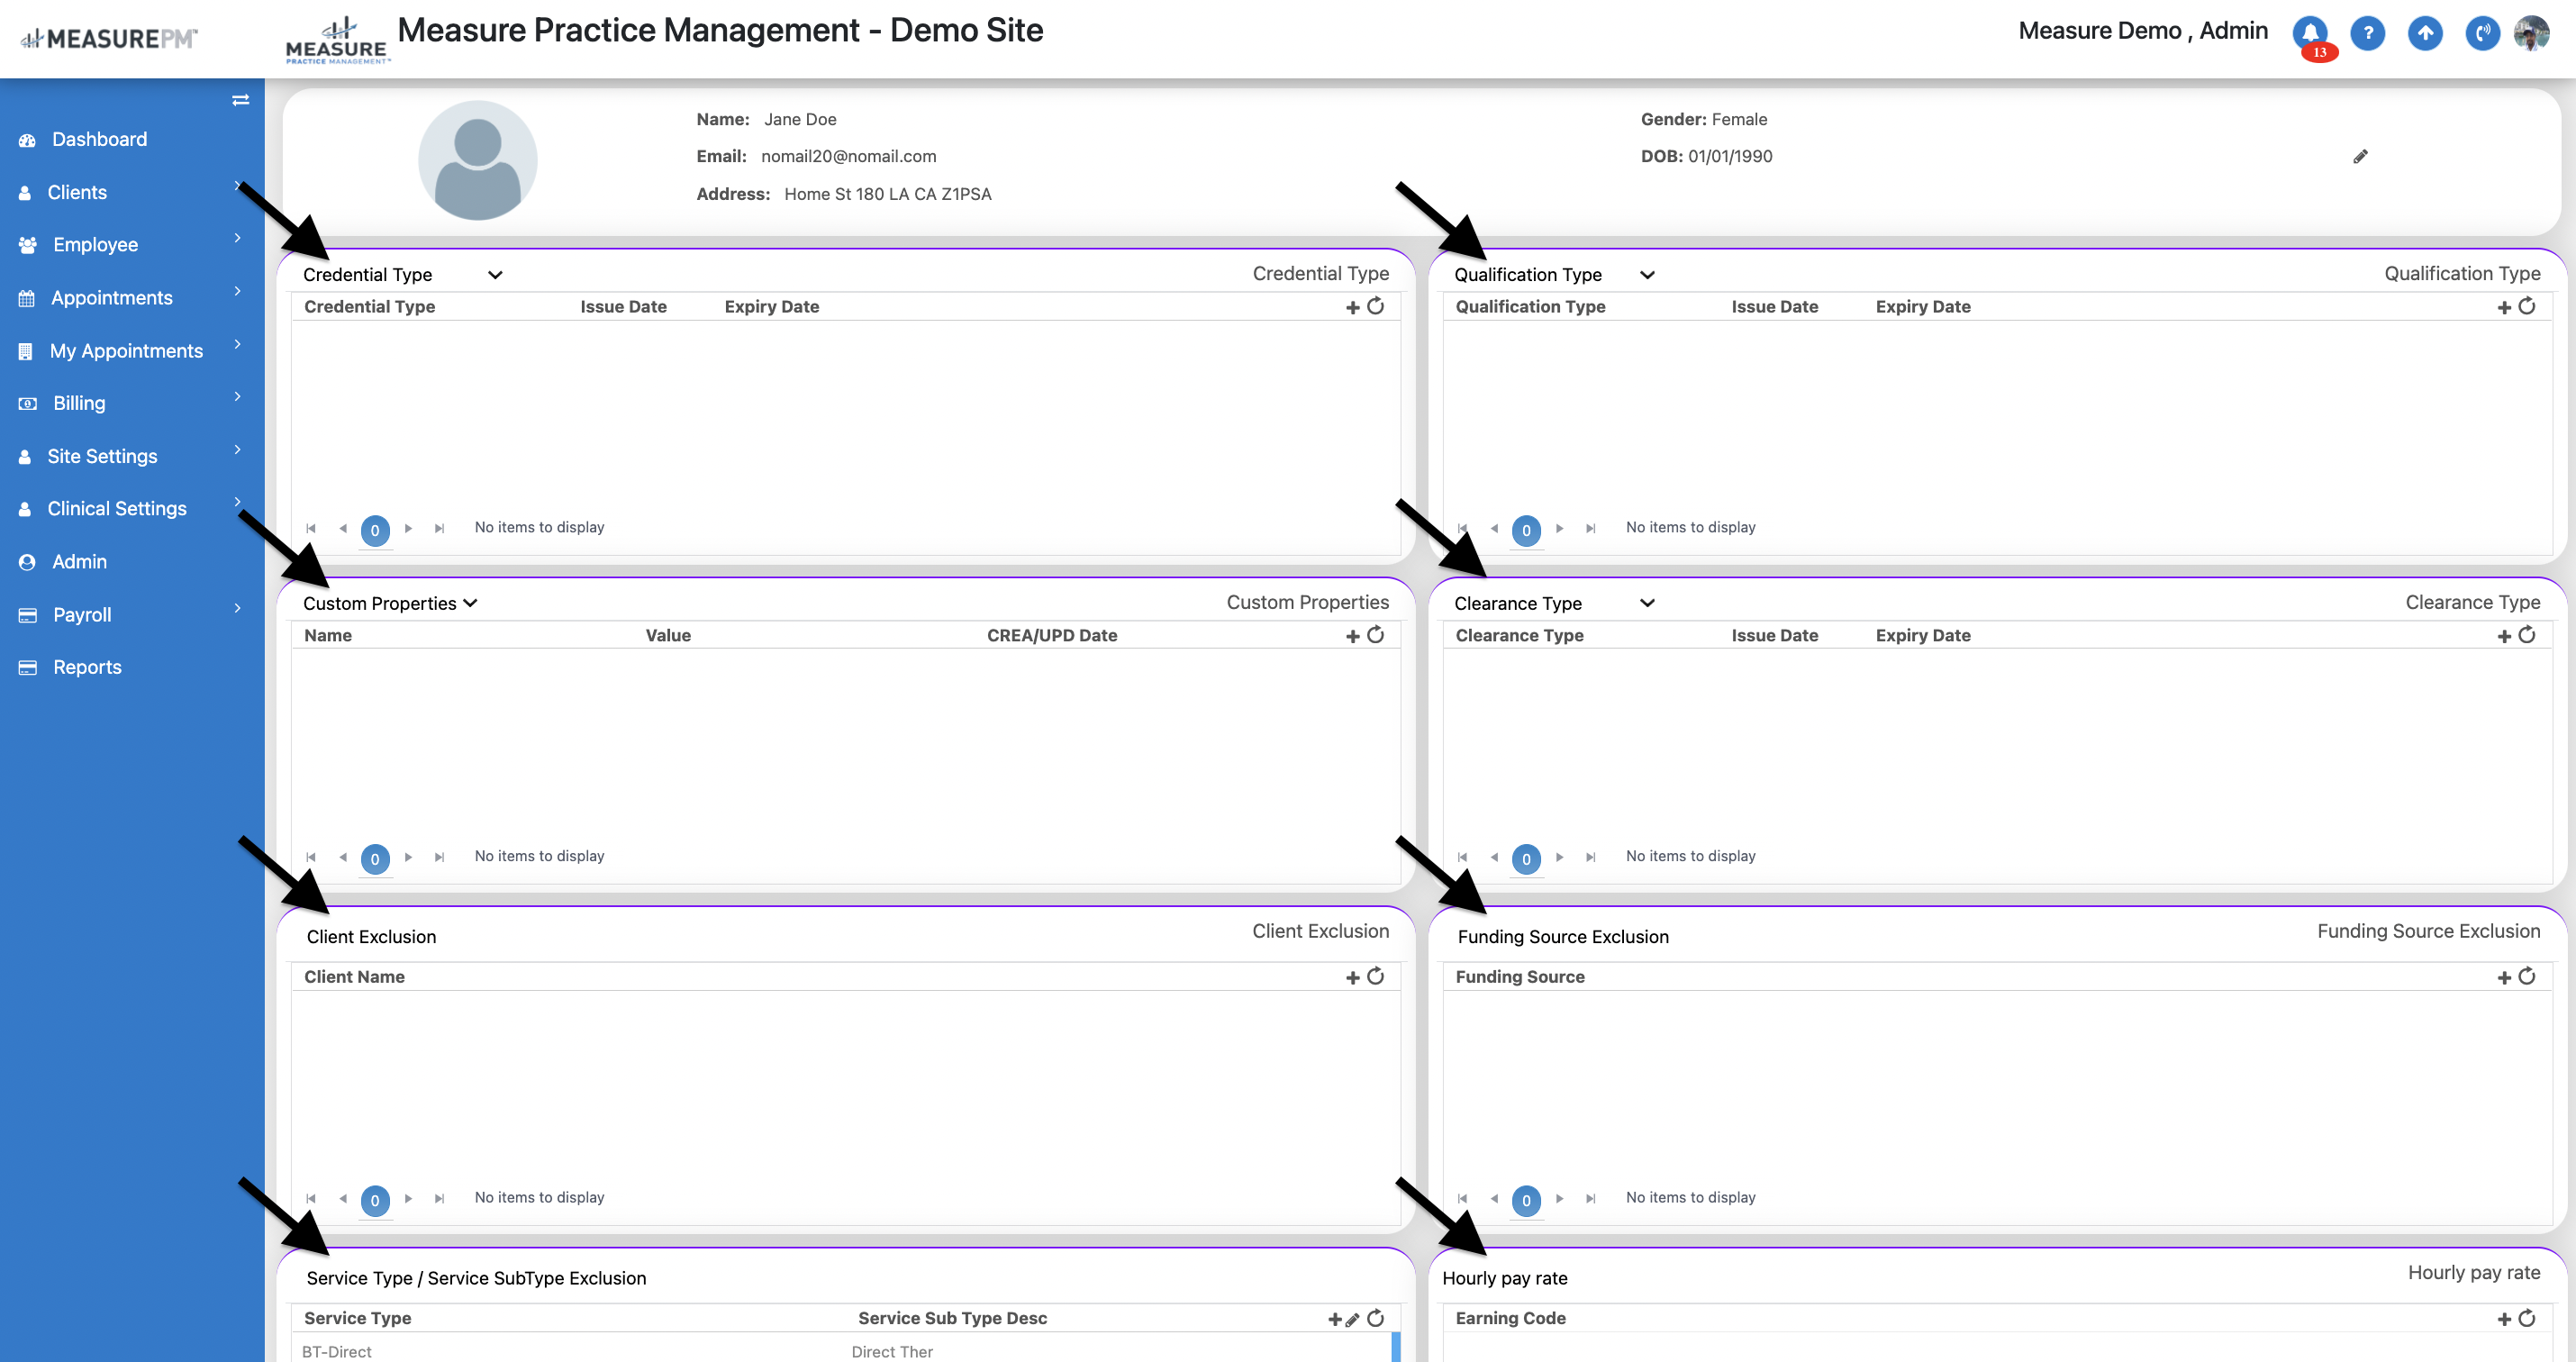
Task: Open Dashboard from the sidebar
Action: (x=99, y=139)
